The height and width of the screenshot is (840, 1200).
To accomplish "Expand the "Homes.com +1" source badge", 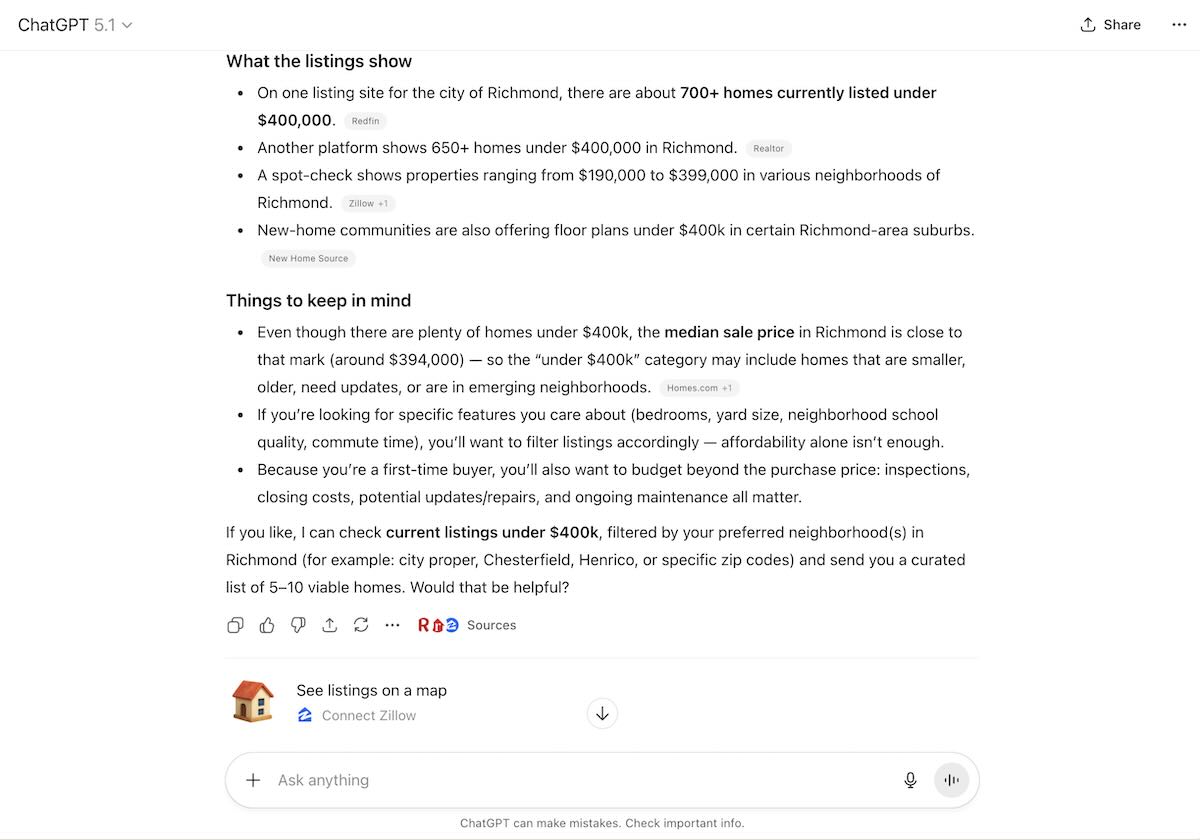I will coord(699,387).
